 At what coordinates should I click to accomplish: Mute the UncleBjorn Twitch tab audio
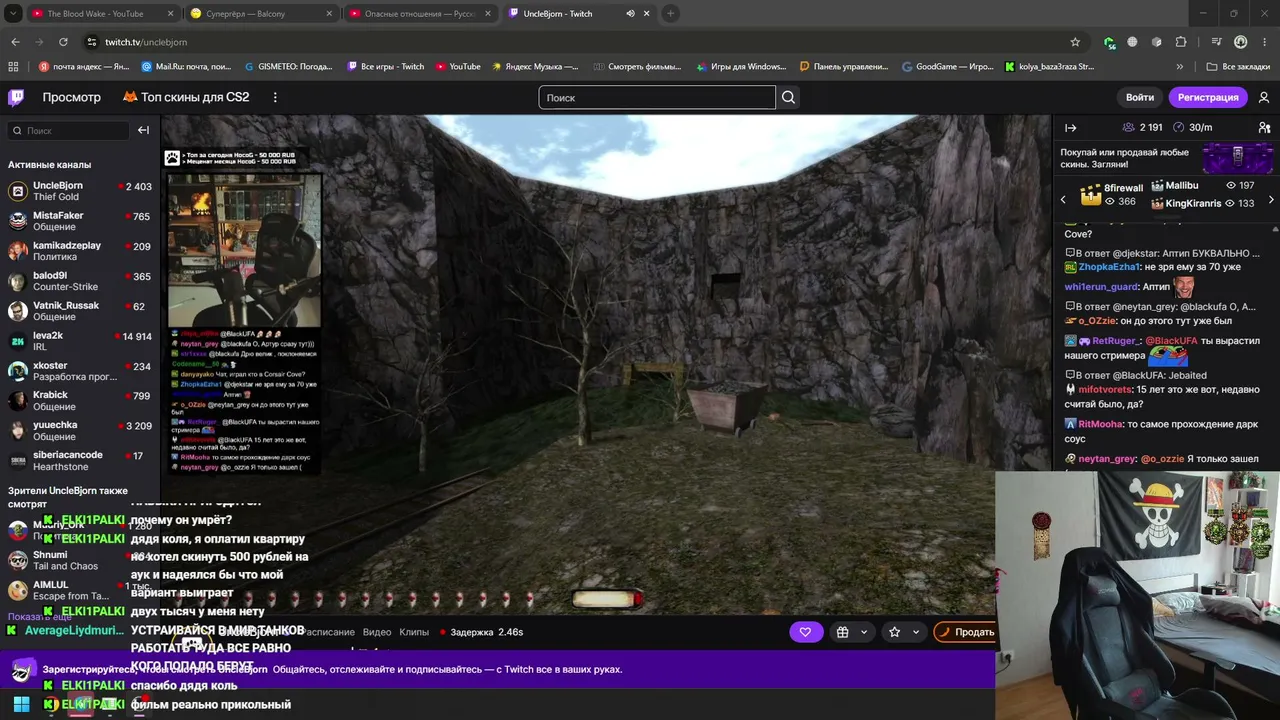pos(630,14)
